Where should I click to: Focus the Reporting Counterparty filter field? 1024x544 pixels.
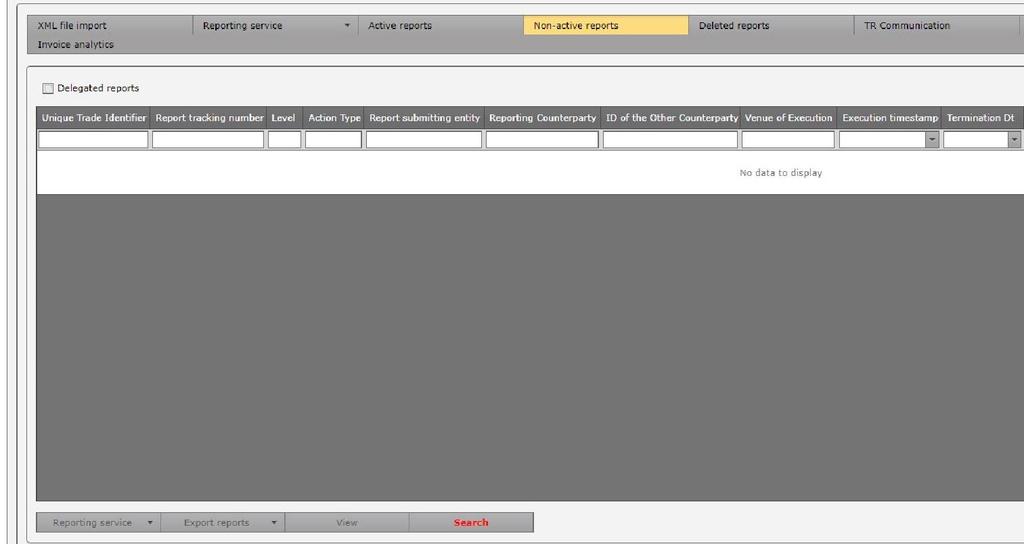[x=542, y=140]
